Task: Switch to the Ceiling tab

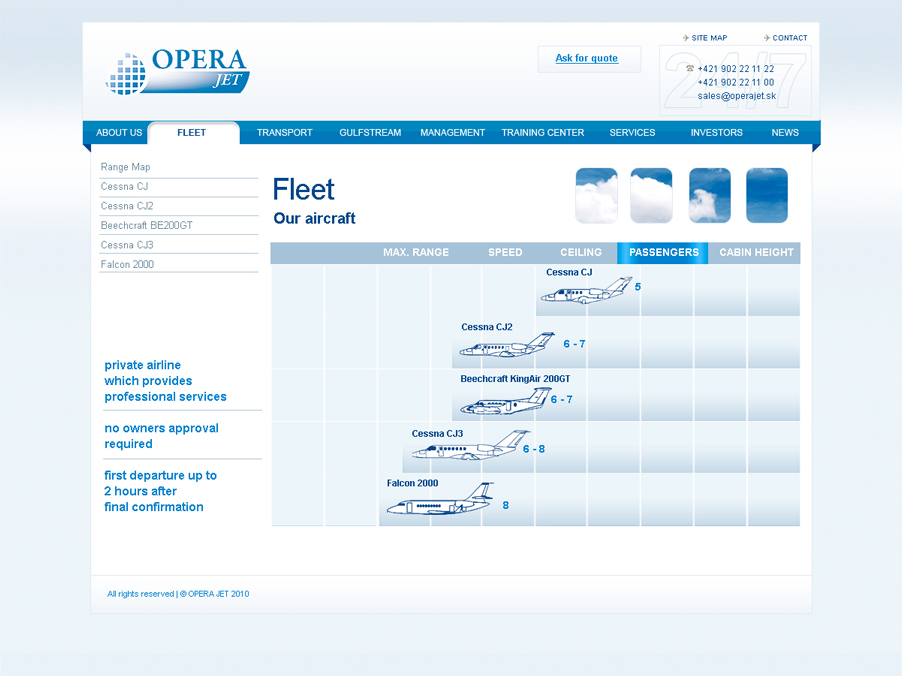Action: point(581,253)
